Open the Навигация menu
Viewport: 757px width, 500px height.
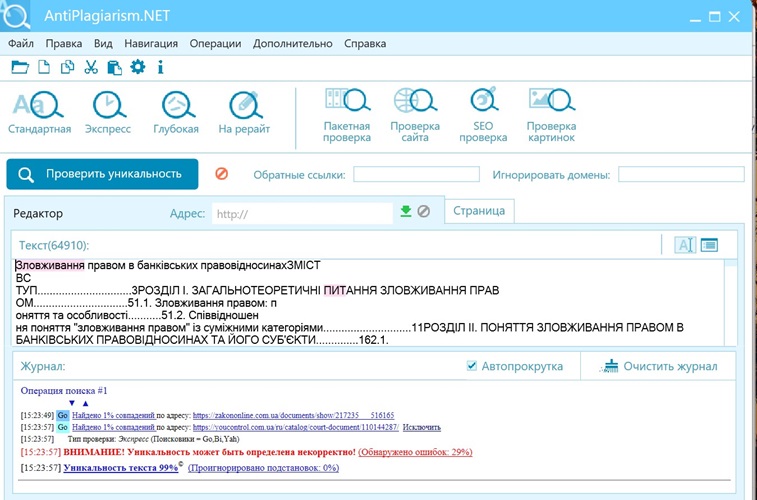(151, 43)
